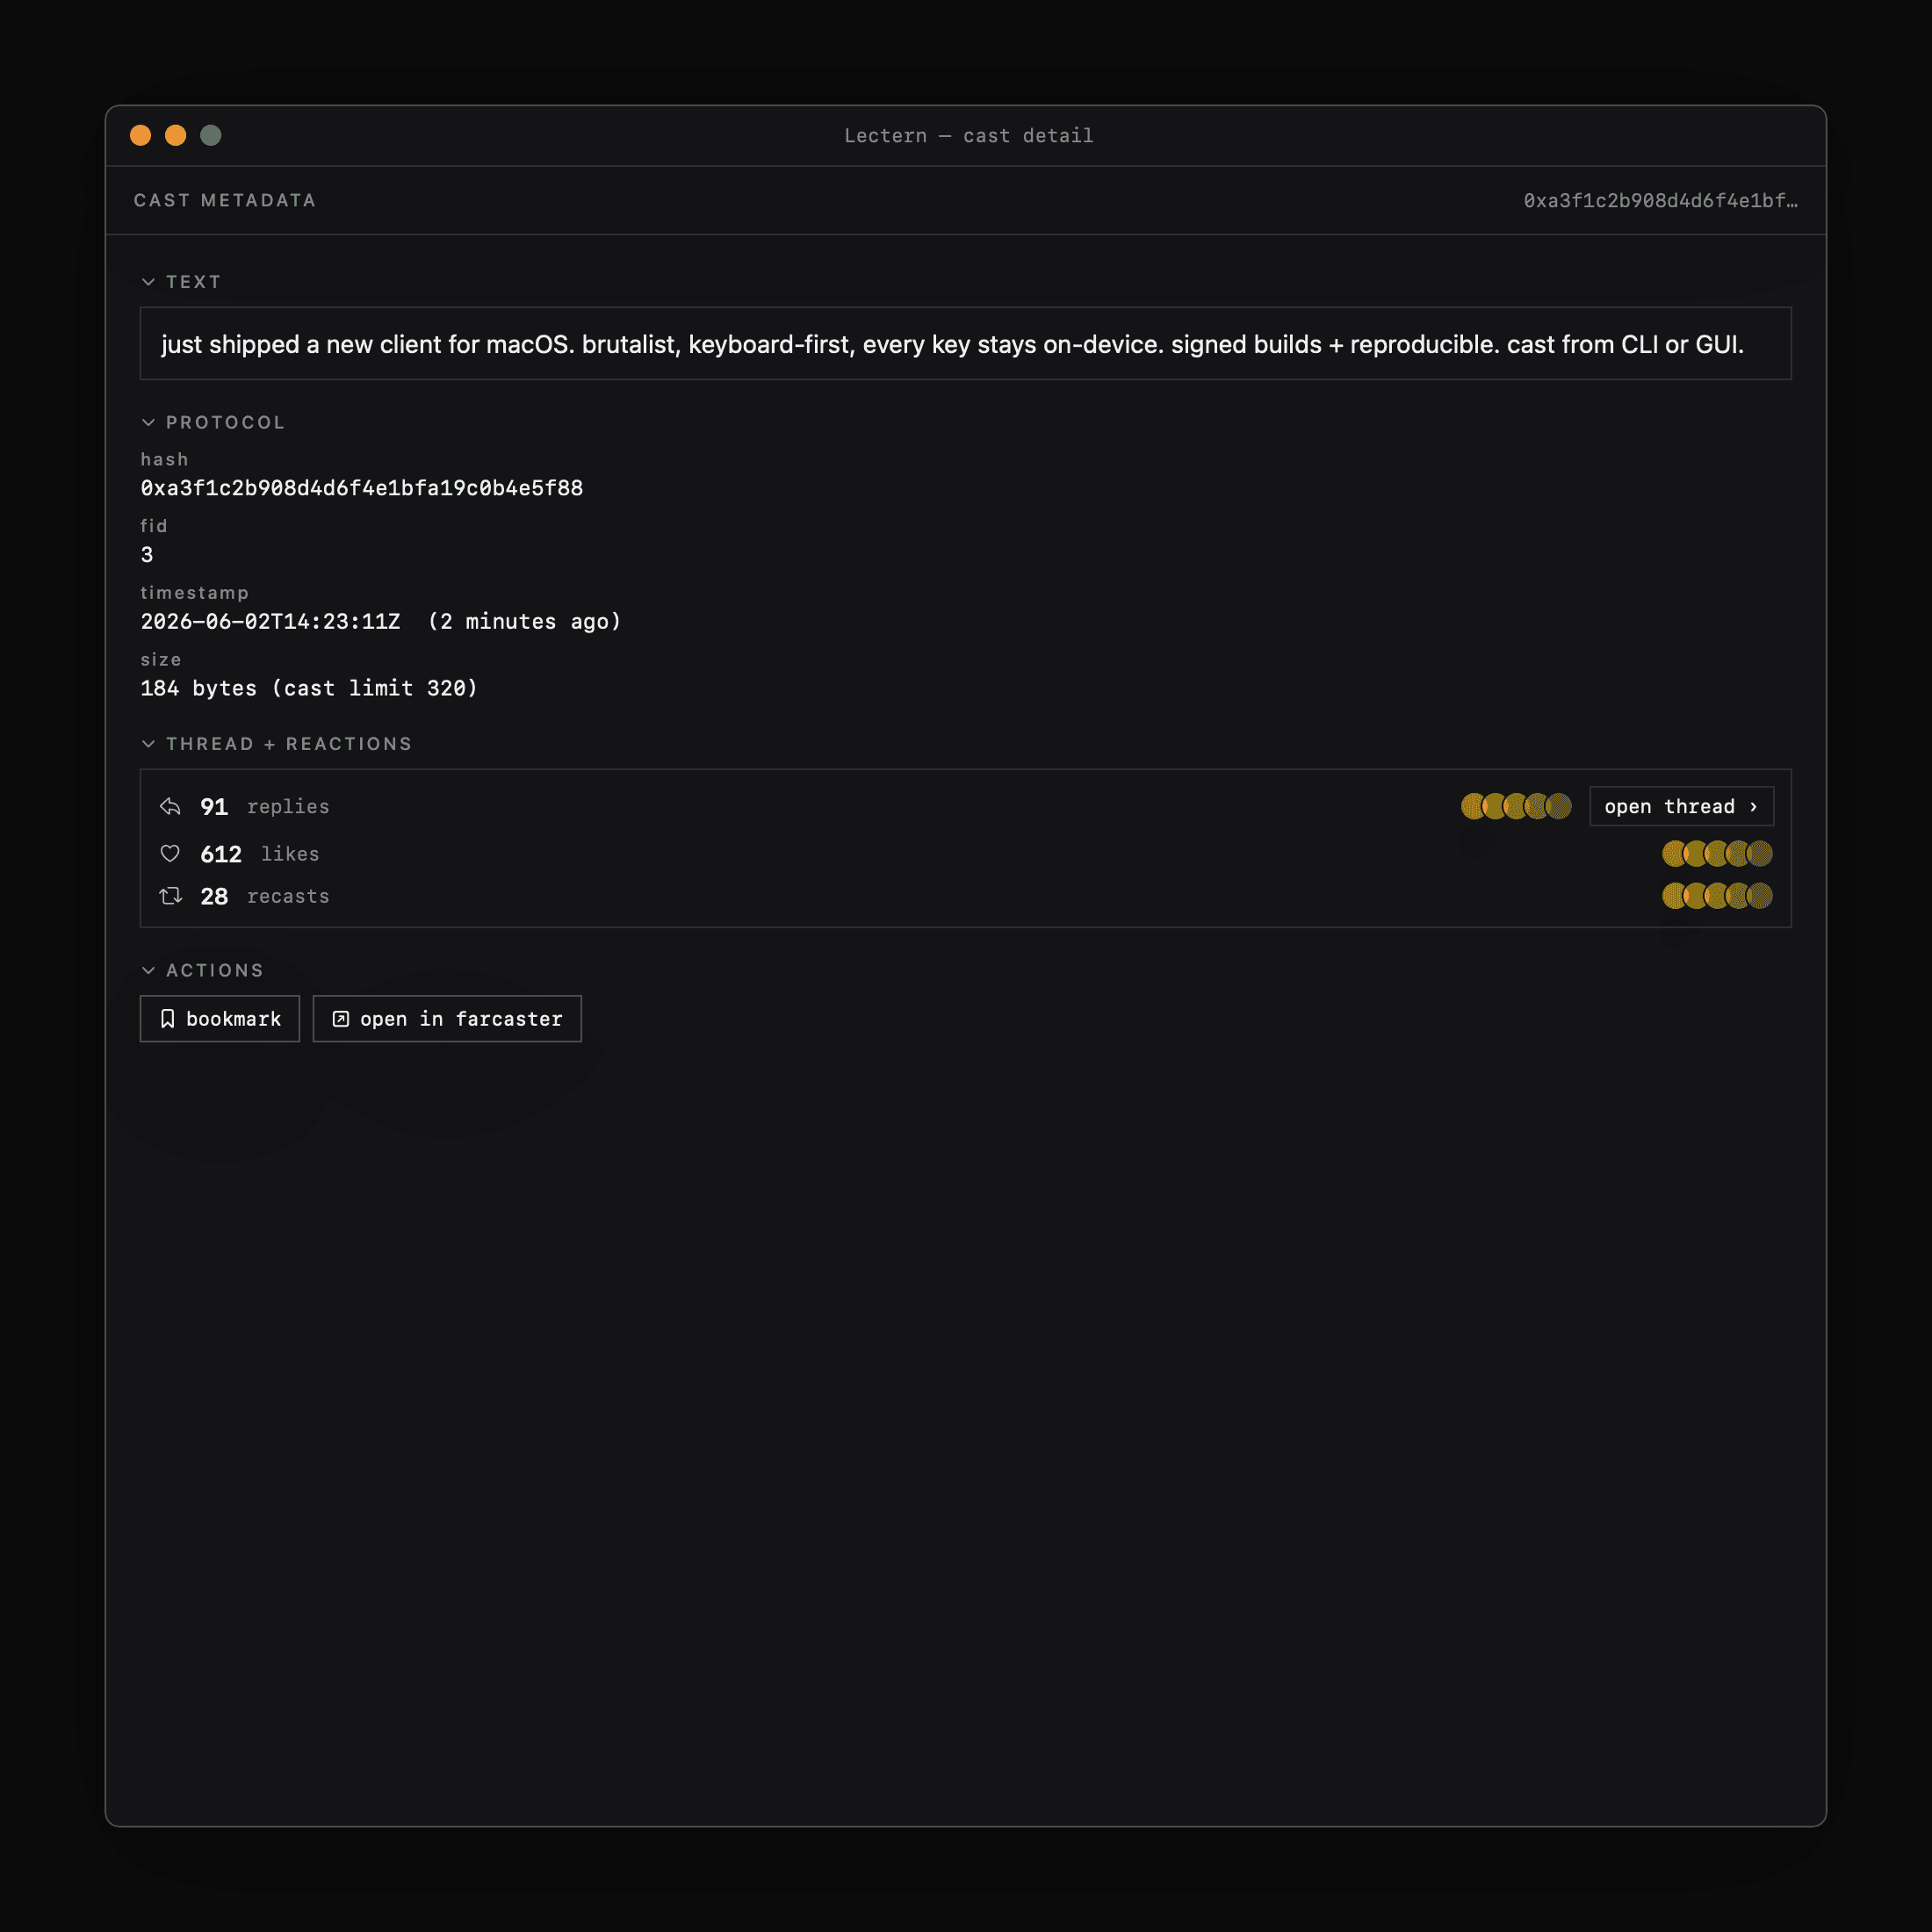Collapse the PROTOCOL section chevron
This screenshot has width=1932, height=1932.
click(x=148, y=422)
